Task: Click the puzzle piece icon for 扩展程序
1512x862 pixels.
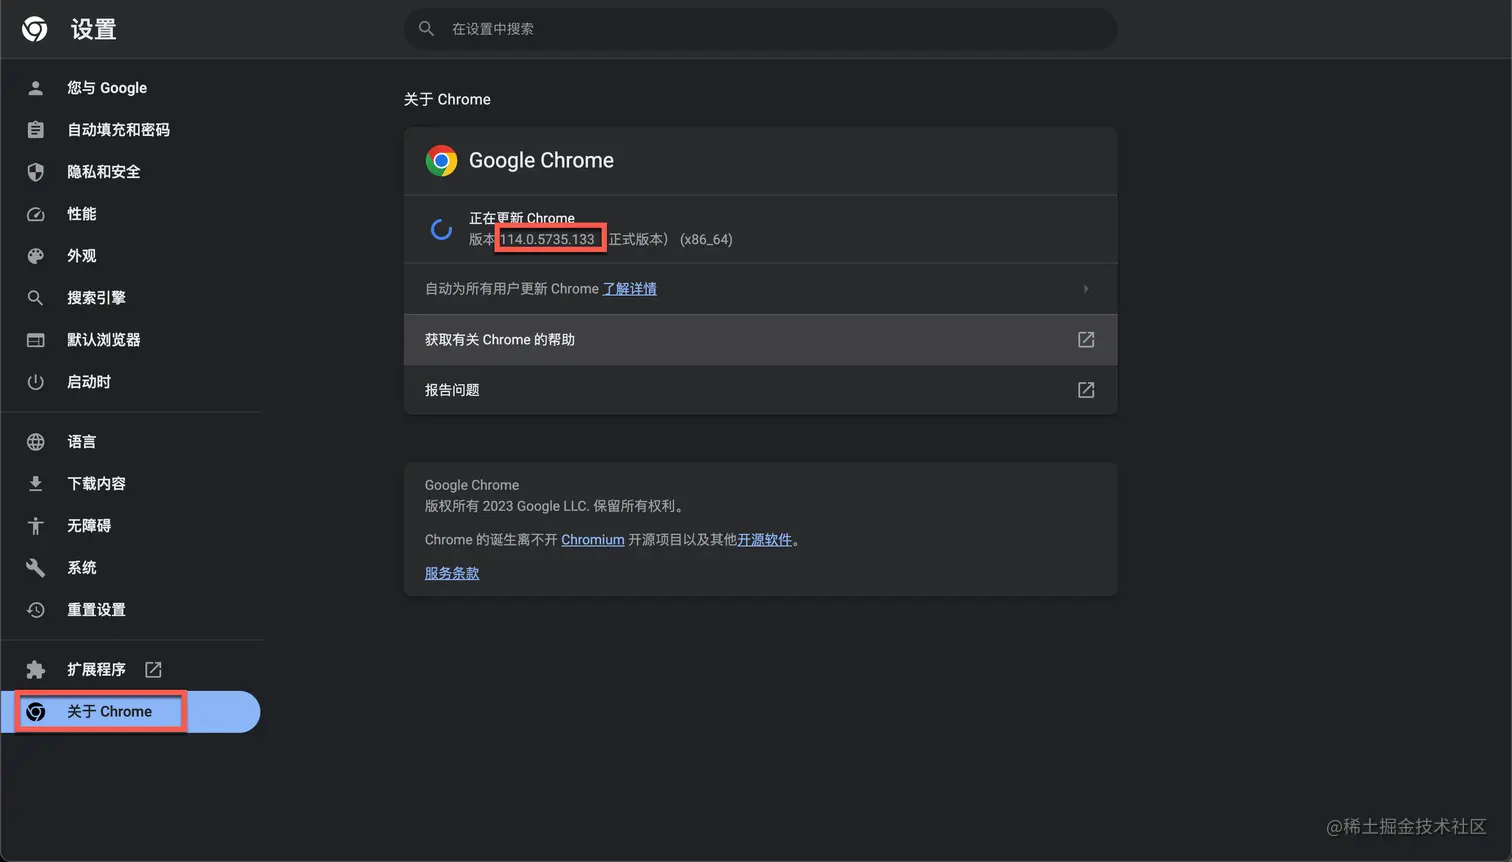Action: click(36, 670)
